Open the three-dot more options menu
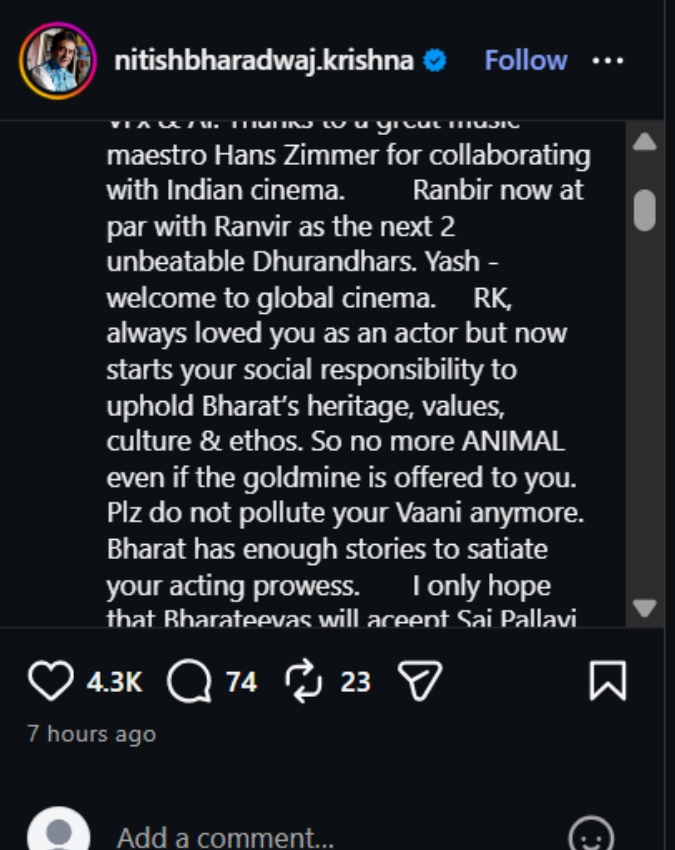Image resolution: width=675 pixels, height=850 pixels. tap(608, 60)
